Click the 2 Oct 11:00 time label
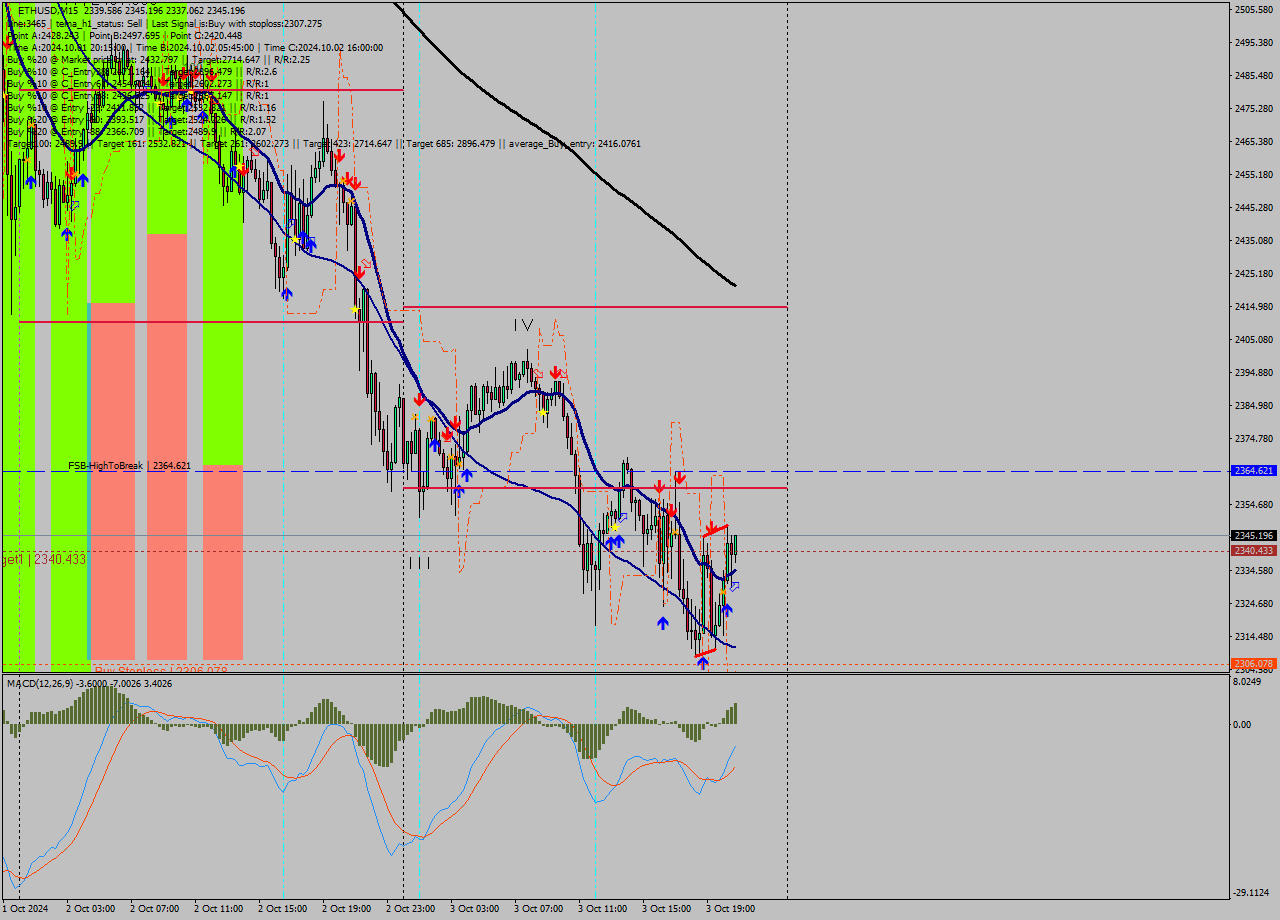The image size is (1280, 920). [219, 909]
